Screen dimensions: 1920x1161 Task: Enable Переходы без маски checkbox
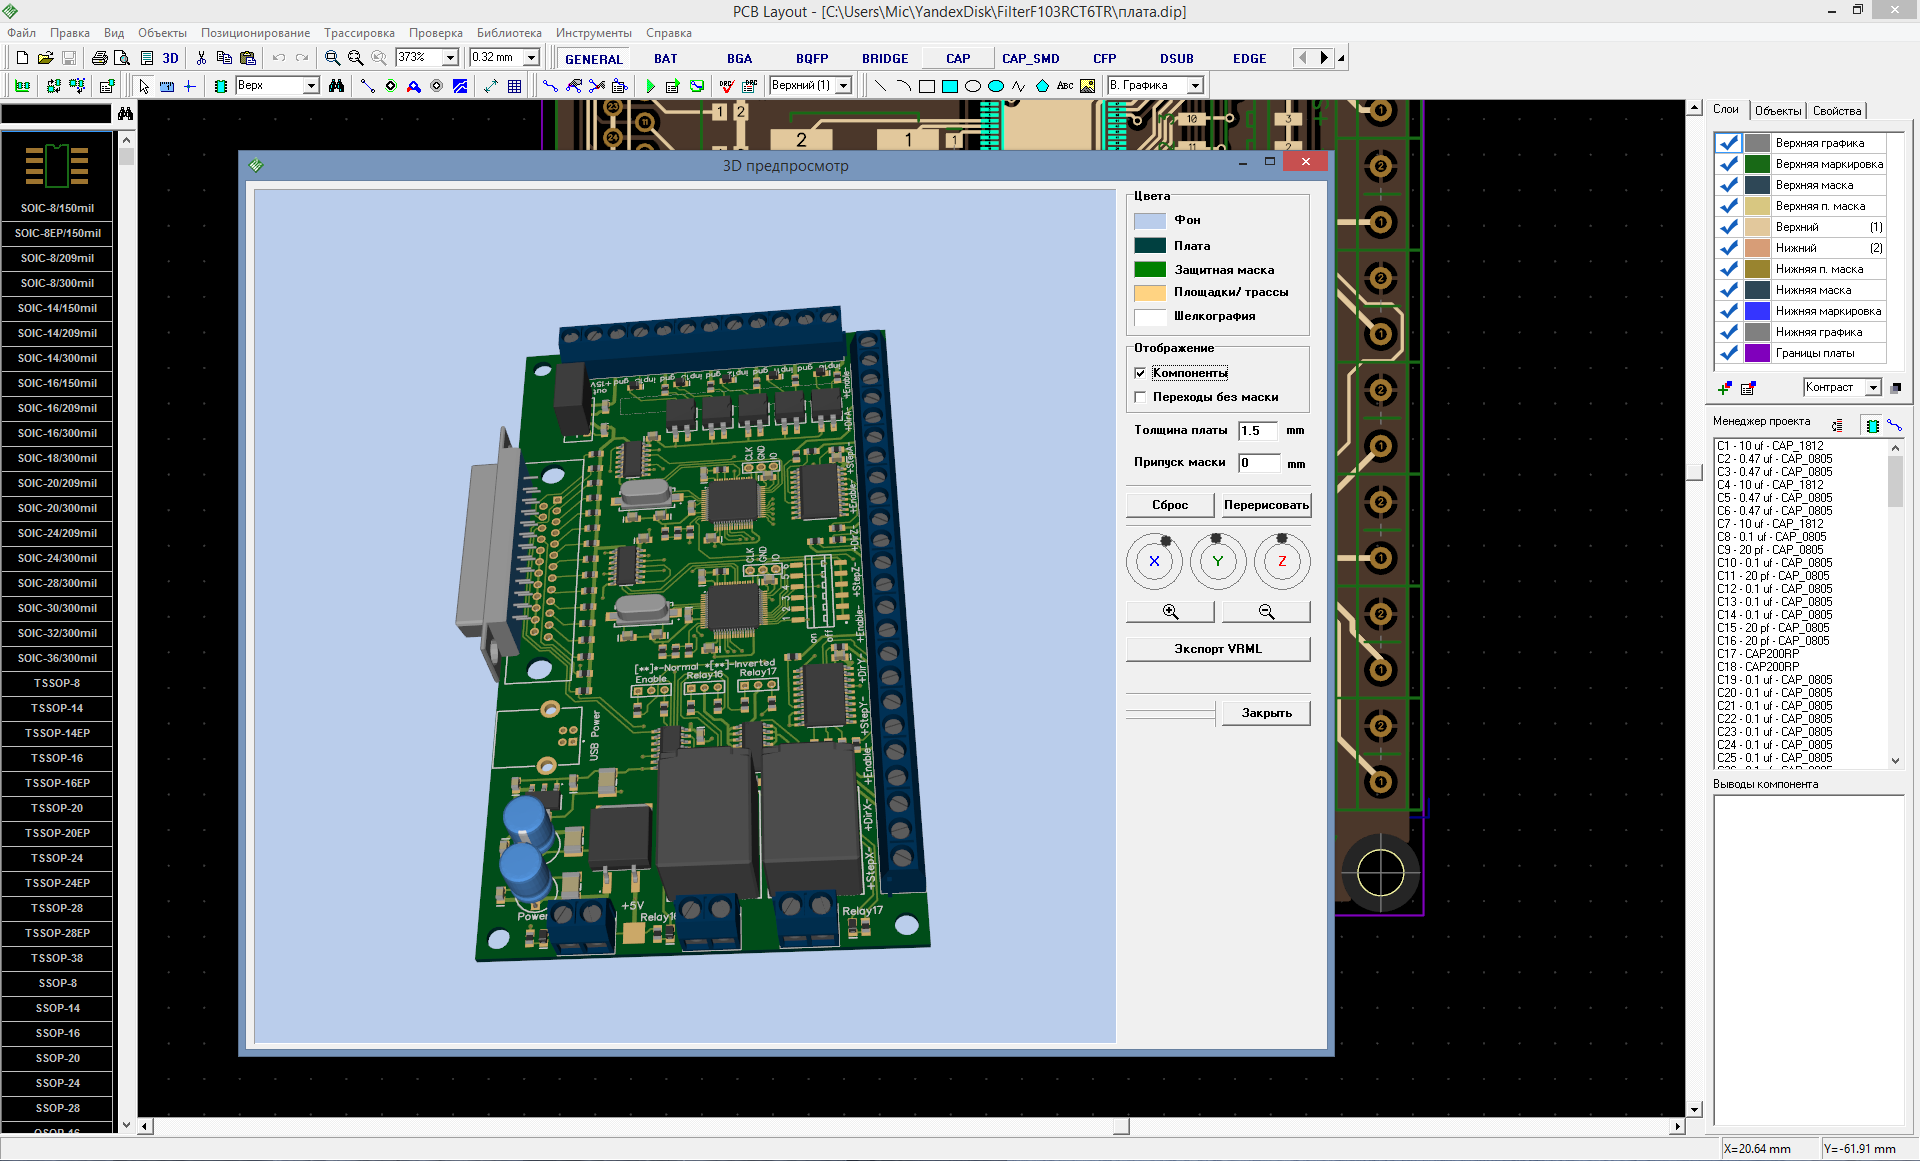[1140, 397]
